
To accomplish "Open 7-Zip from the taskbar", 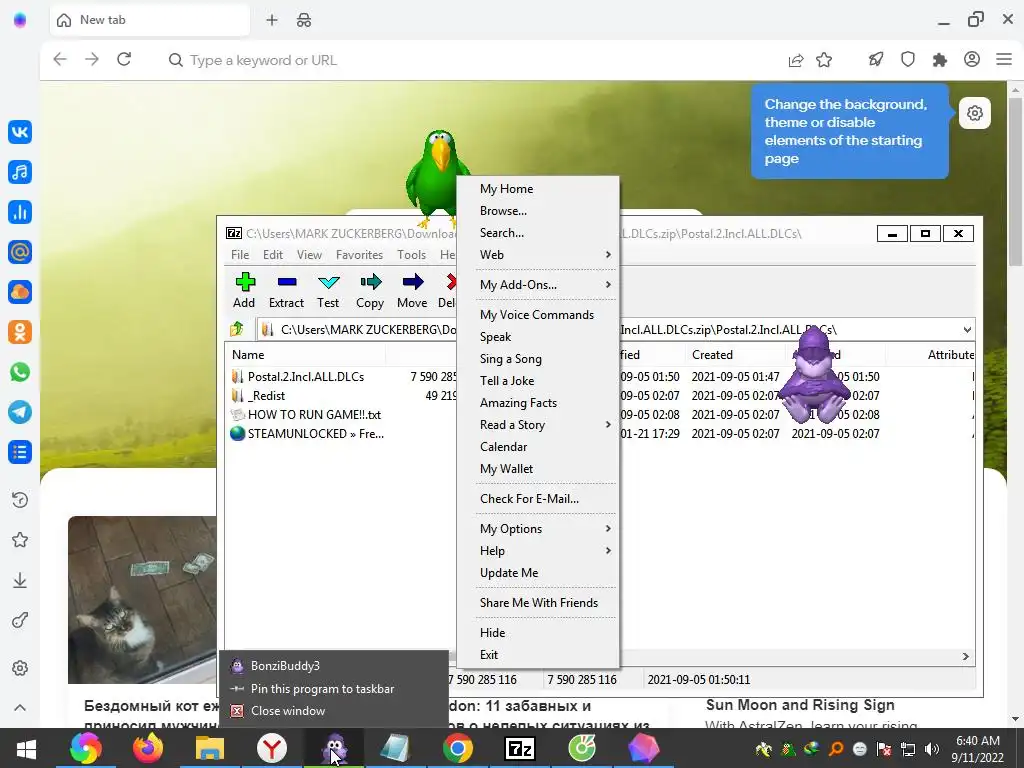I will tap(520, 748).
